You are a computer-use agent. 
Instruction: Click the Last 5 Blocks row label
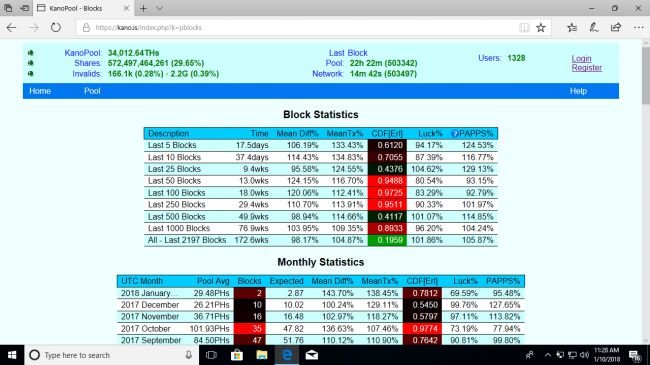click(172, 146)
